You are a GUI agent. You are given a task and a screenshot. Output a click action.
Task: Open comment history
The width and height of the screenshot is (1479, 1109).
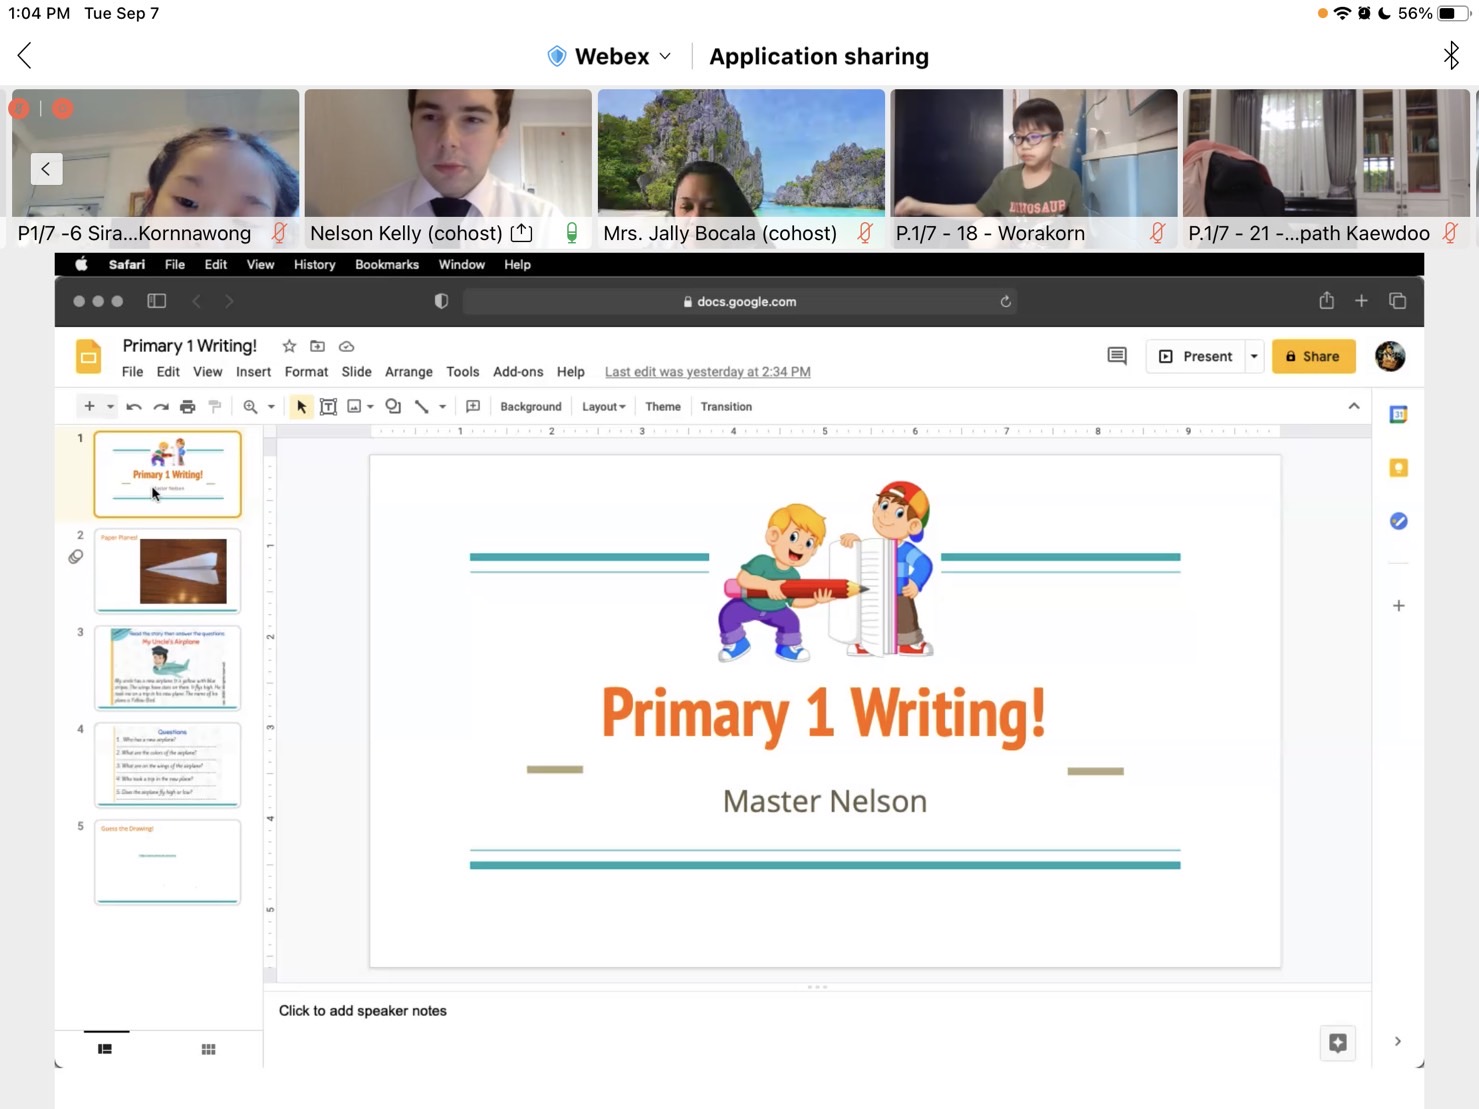coord(1117,356)
